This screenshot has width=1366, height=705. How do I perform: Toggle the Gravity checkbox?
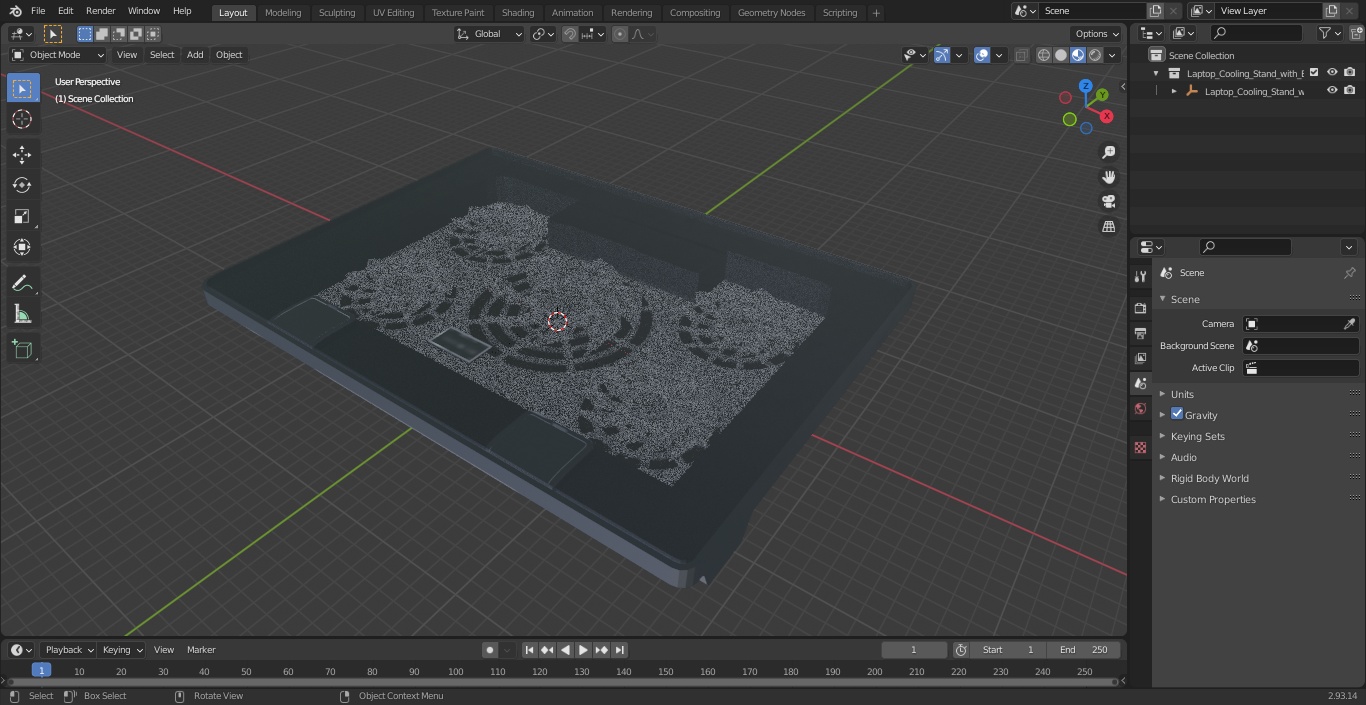tap(1177, 414)
